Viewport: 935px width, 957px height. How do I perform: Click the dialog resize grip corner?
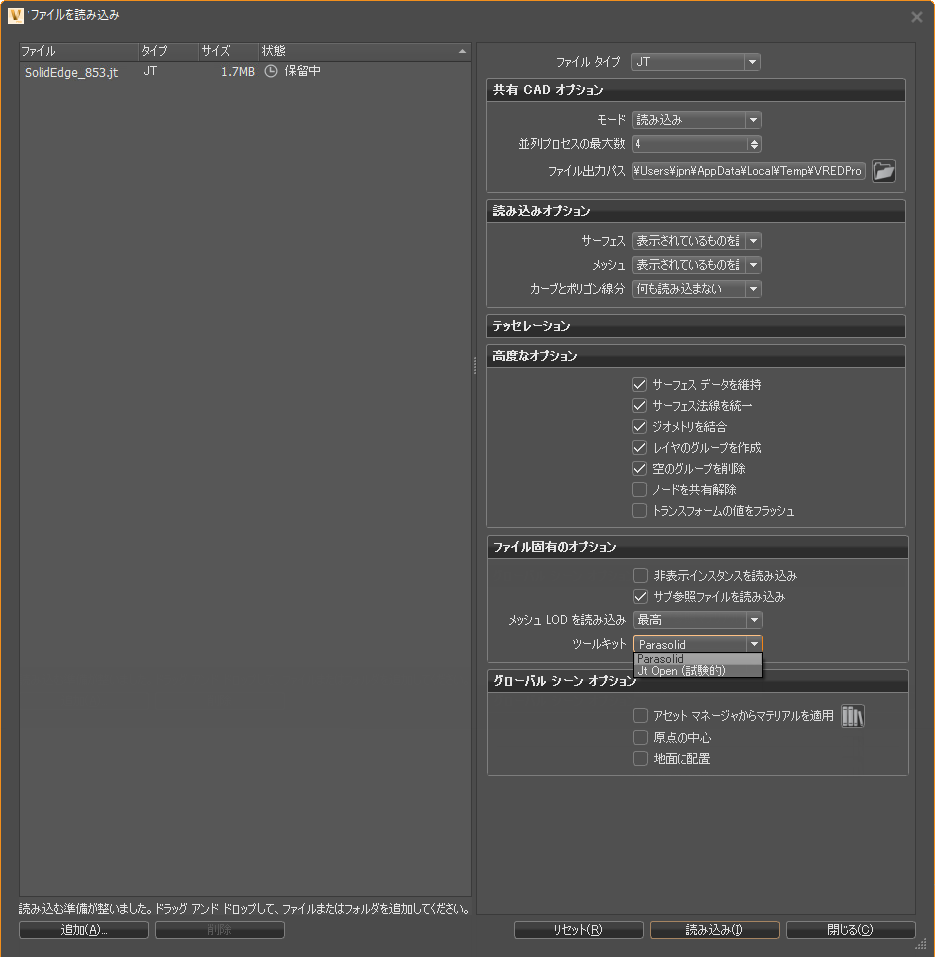pyautogui.click(x=921, y=945)
